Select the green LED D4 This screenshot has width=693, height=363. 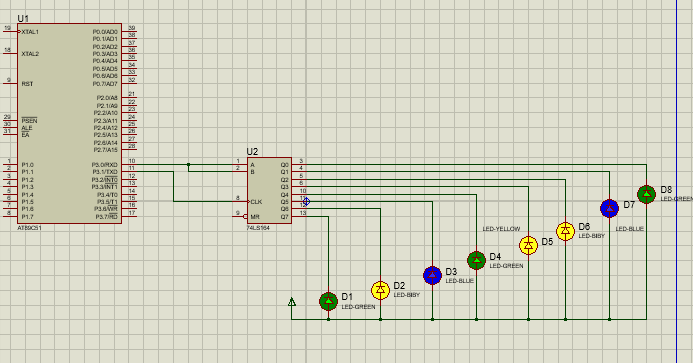[x=476, y=260]
